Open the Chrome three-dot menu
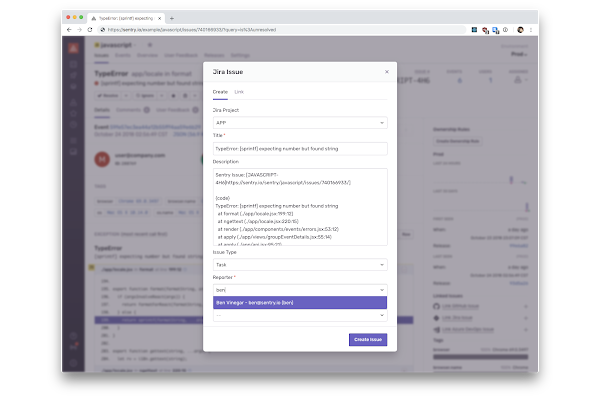Image resolution: width=600 pixels, height=398 pixels. (x=531, y=29)
